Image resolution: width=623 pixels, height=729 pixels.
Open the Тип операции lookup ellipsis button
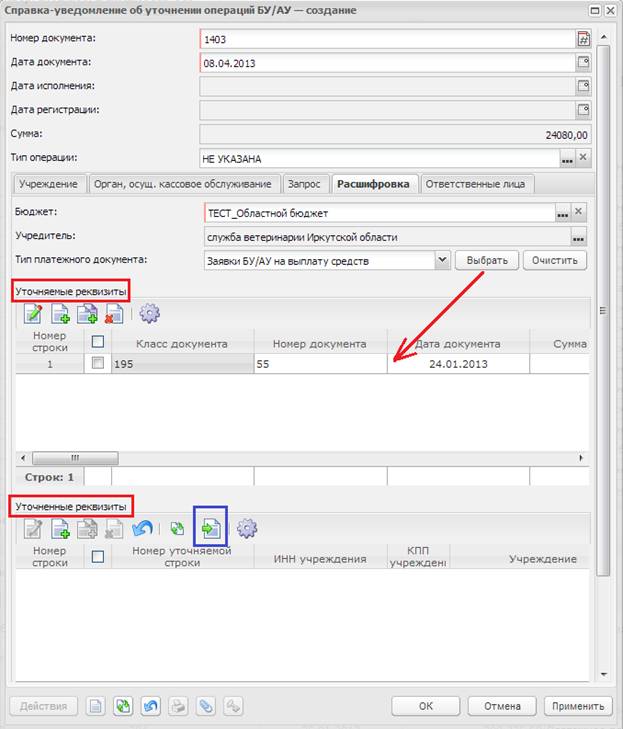coord(566,158)
